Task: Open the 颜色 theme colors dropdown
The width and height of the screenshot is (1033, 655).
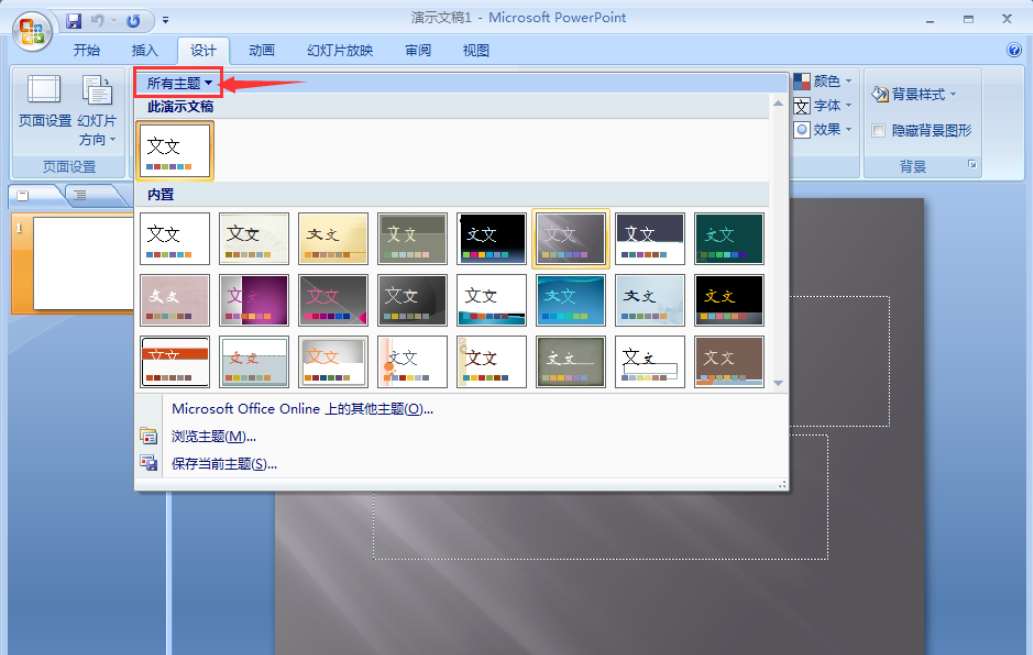Action: [823, 81]
